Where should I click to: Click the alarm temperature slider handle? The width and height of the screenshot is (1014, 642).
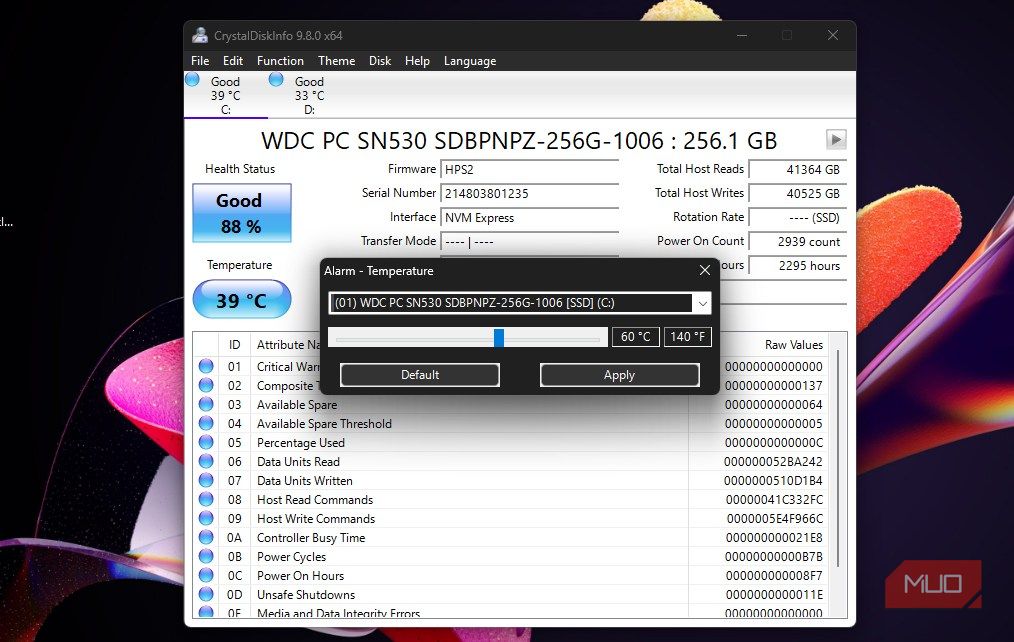tap(499, 337)
